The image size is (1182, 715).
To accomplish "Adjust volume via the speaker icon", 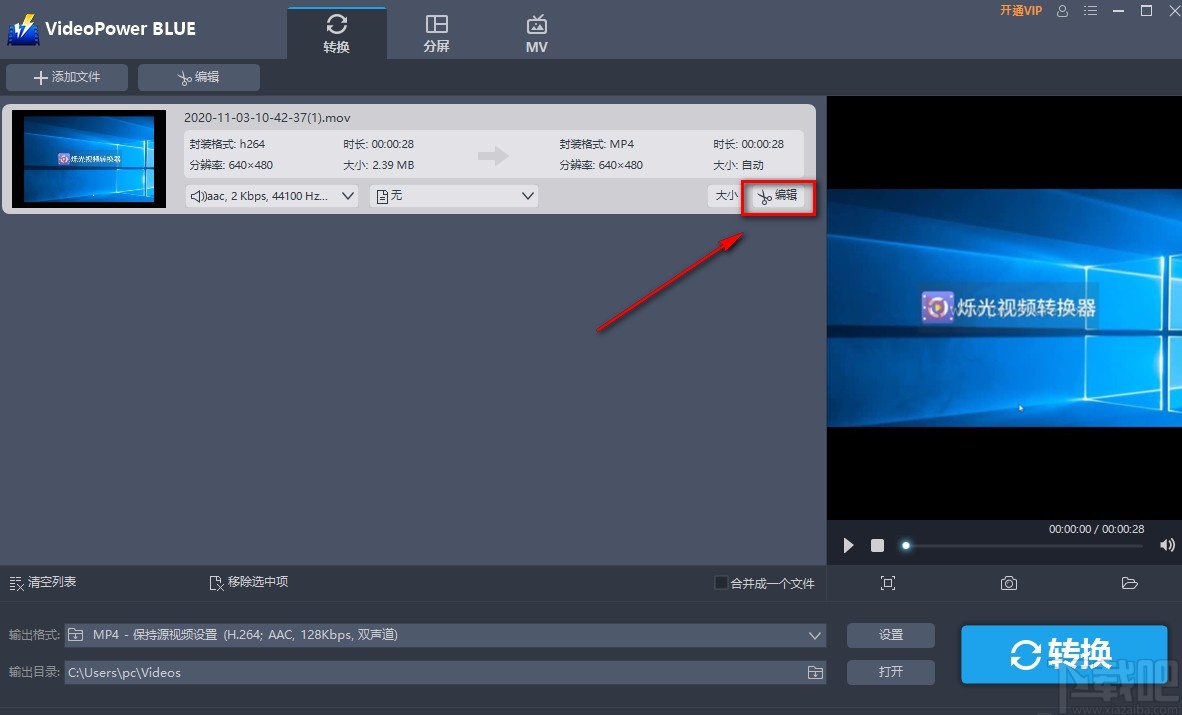I will (x=1167, y=545).
